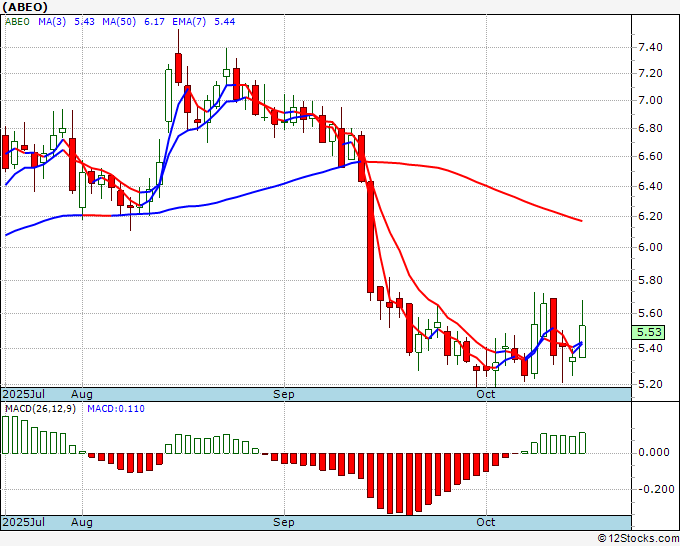This screenshot has height=546, width=680.
Task: Click the 7.00 price axis label
Action: (x=650, y=100)
